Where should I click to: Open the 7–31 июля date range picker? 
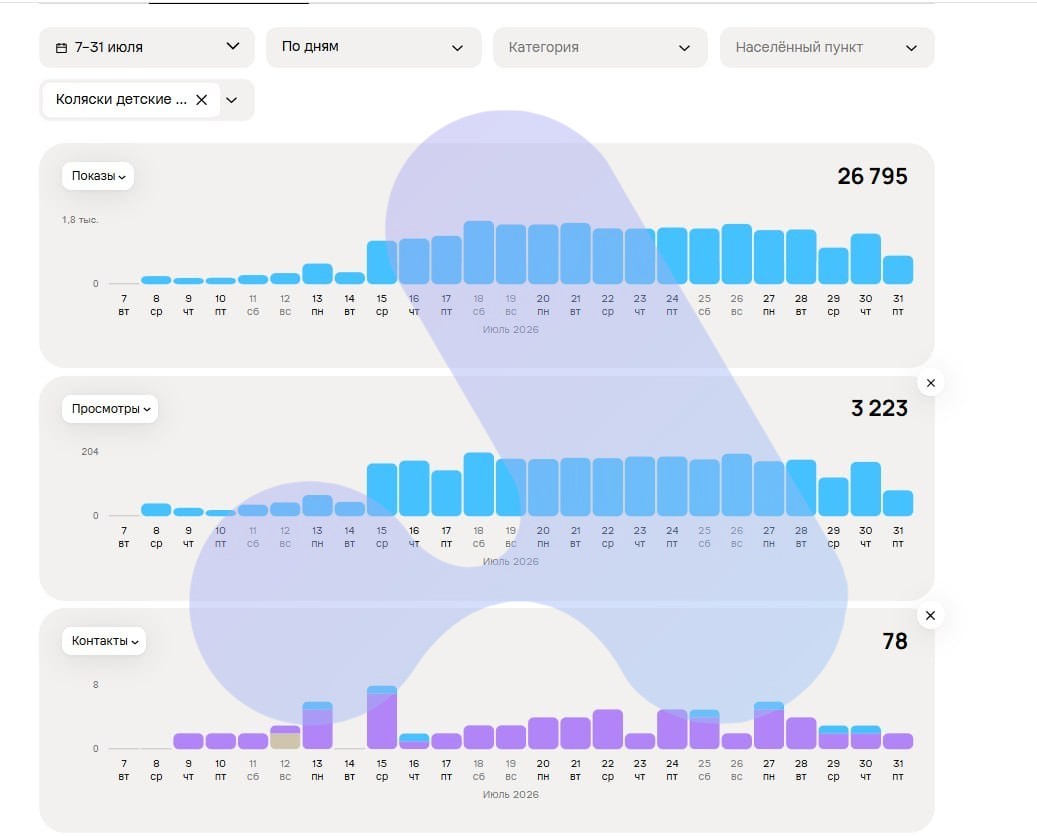[147, 47]
